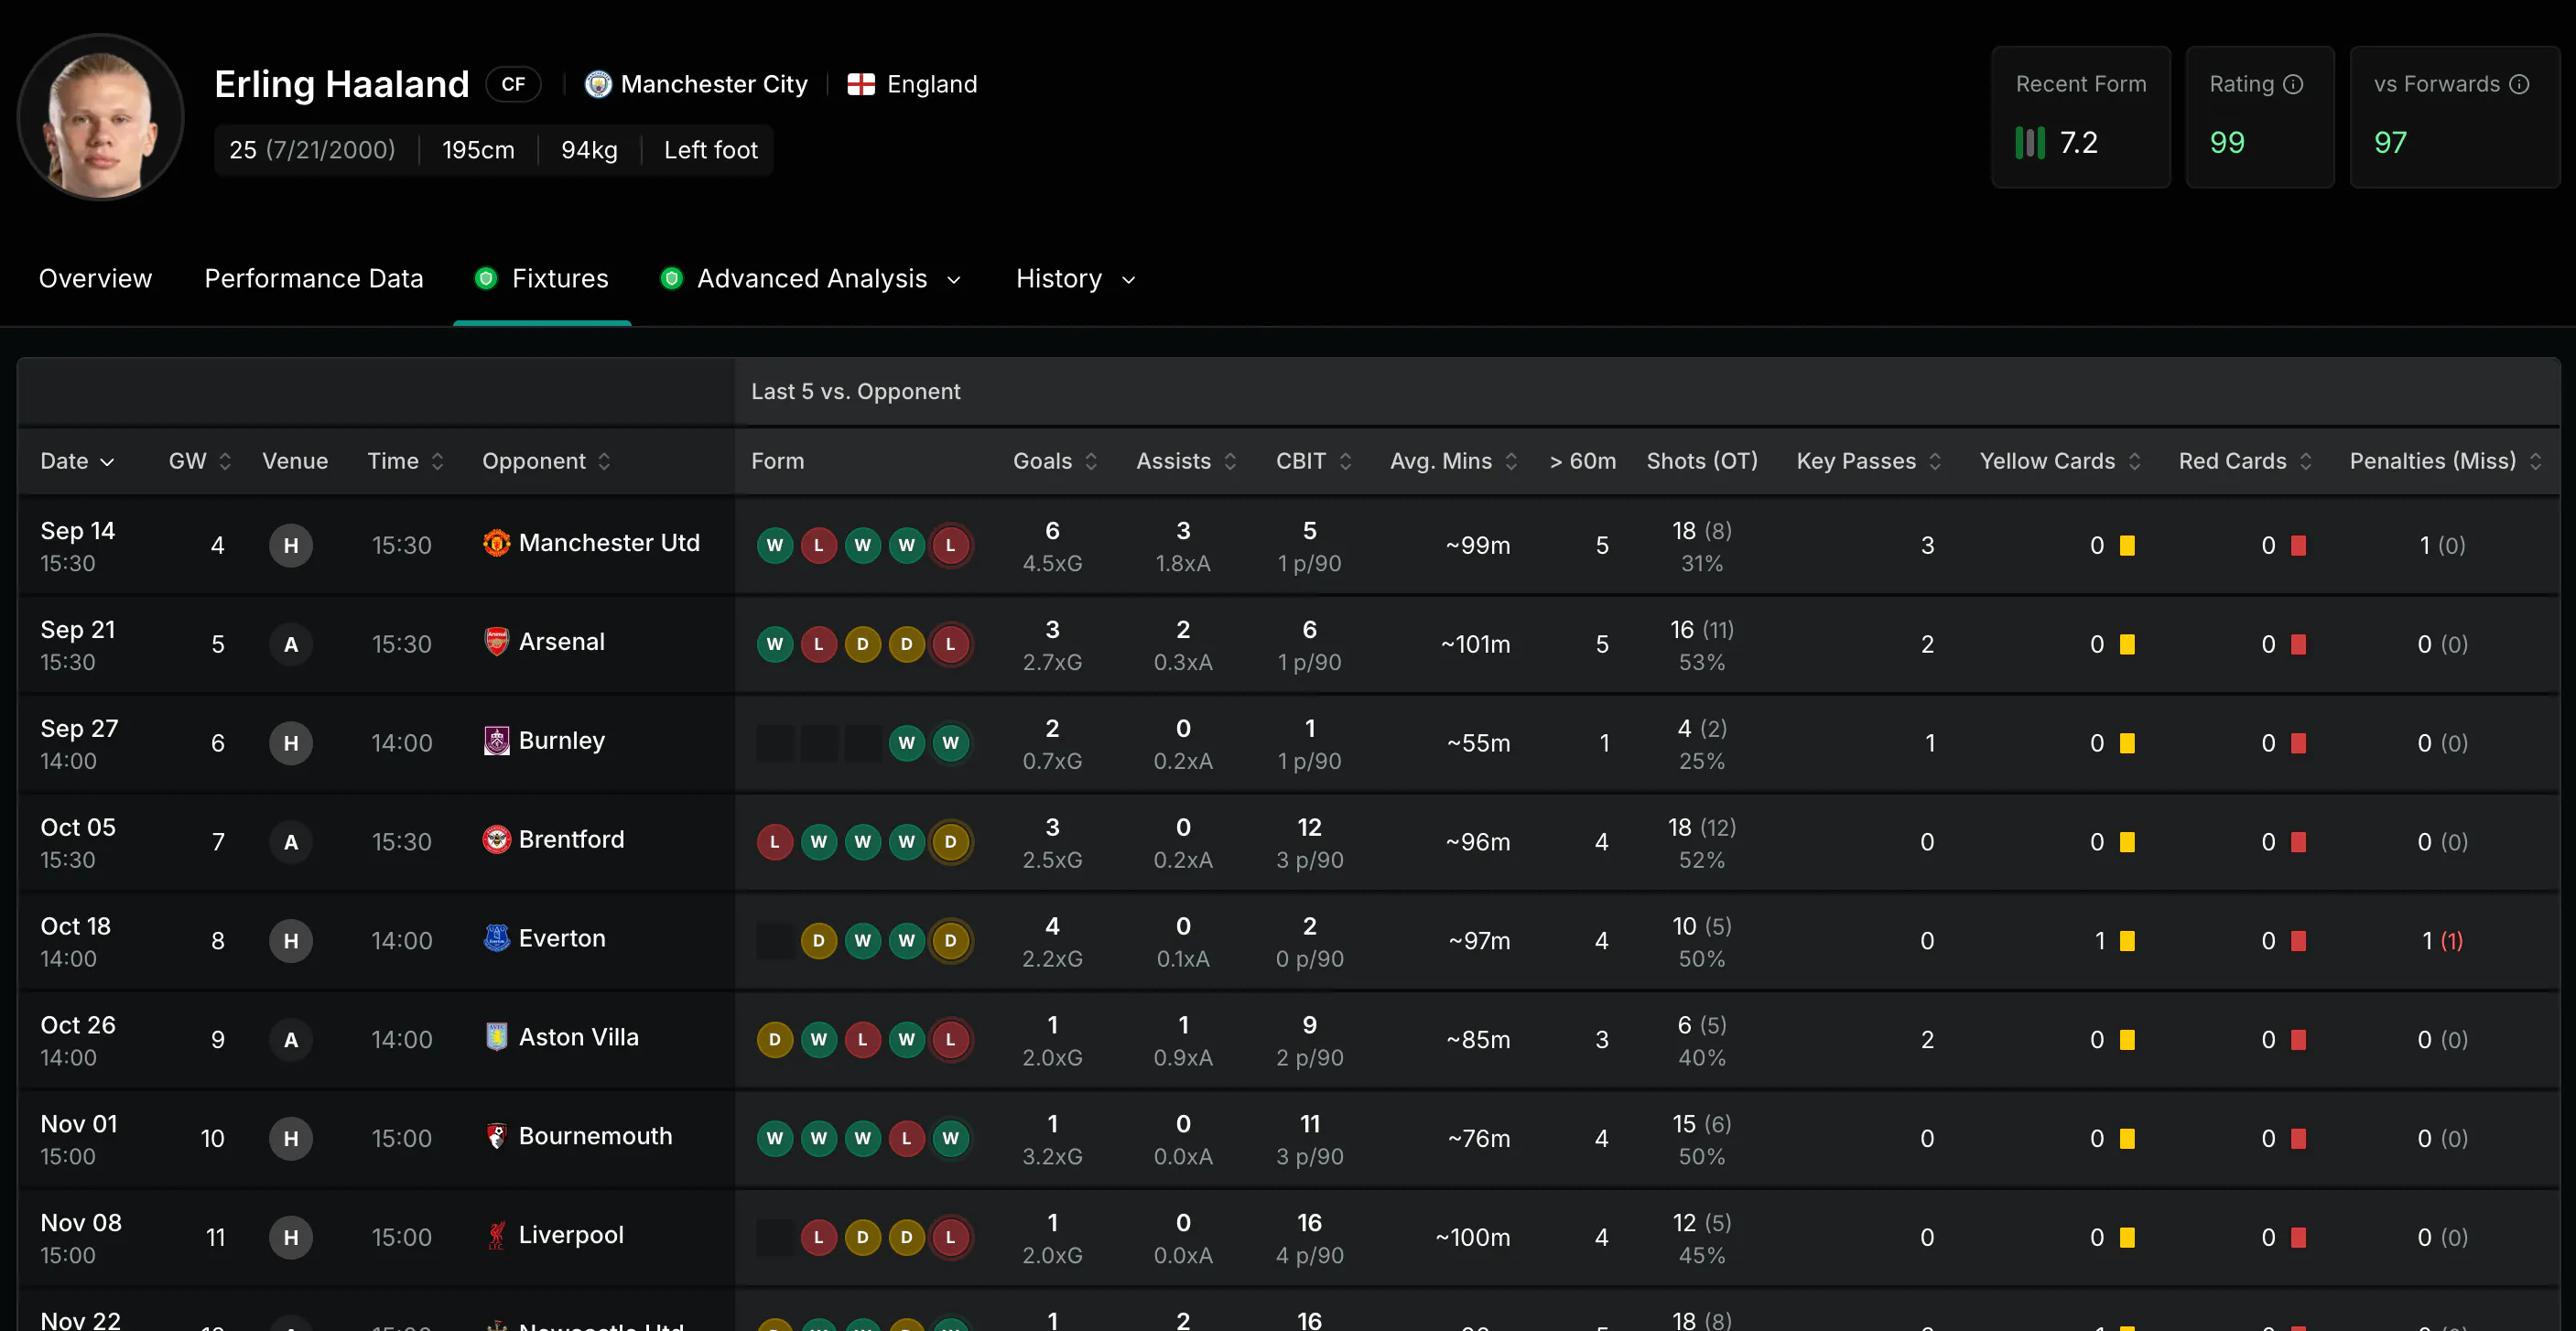
Task: Click the Recent Form green bars indicator
Action: pos(2030,143)
